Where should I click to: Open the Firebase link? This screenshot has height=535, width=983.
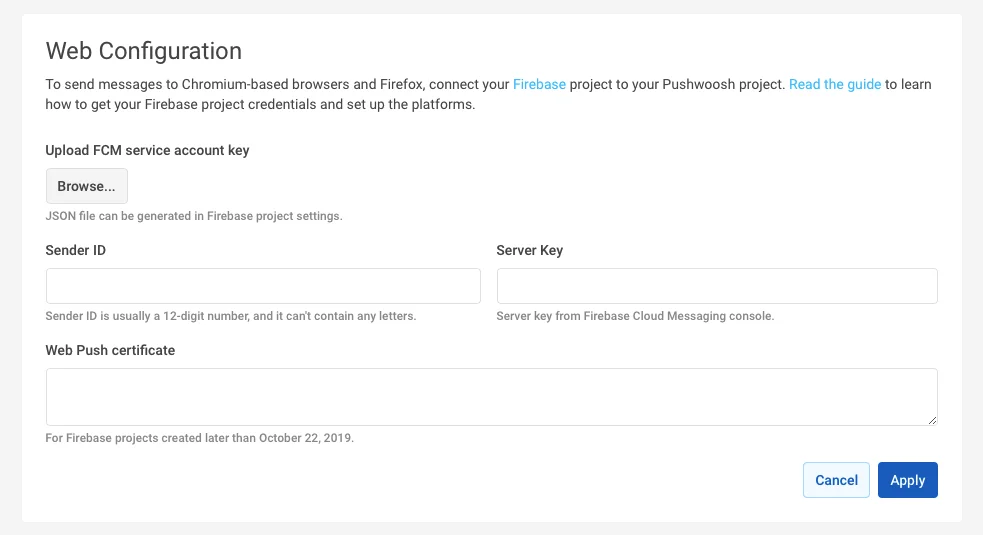tap(539, 85)
